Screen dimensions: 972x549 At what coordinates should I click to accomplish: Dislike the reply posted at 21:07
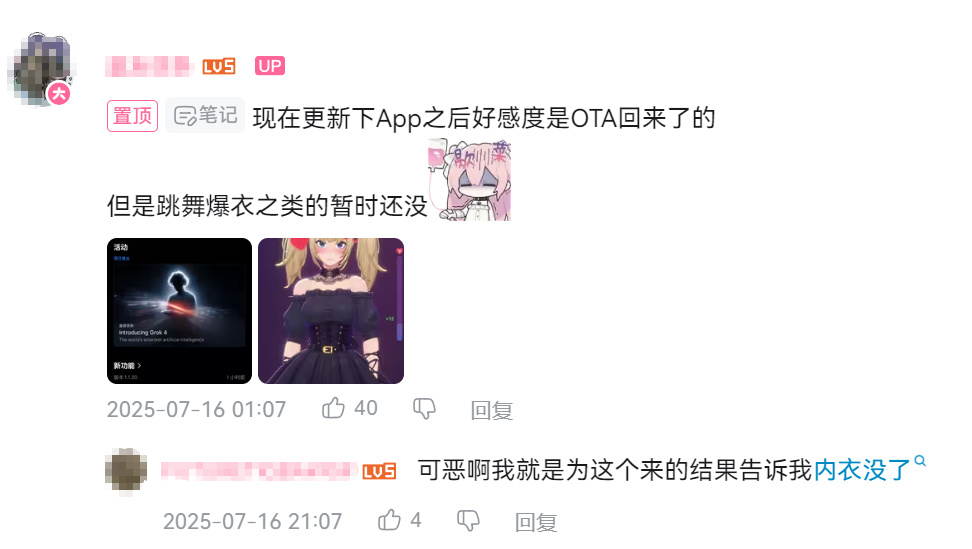tap(468, 520)
